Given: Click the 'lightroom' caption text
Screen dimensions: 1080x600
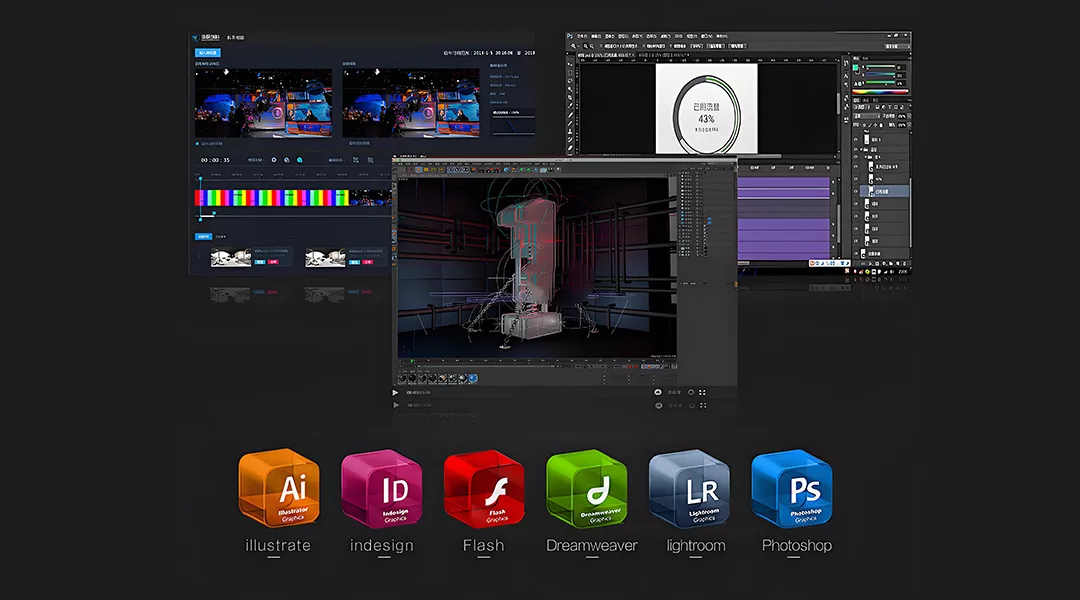Looking at the screenshot, I should pos(696,546).
